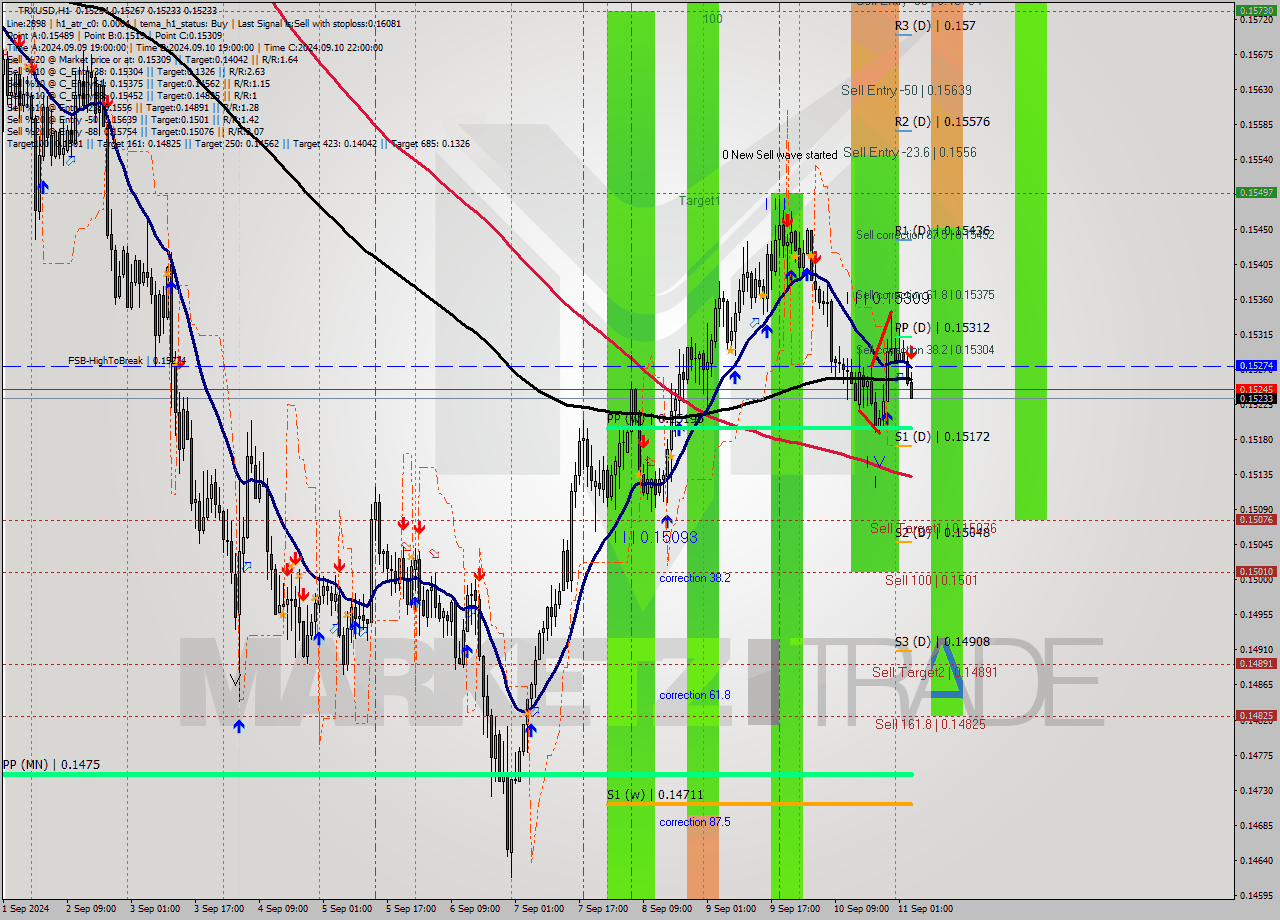Click the Sell Entry -23.6 | 0.1556 label
The height and width of the screenshot is (920, 1280).
coord(910,152)
